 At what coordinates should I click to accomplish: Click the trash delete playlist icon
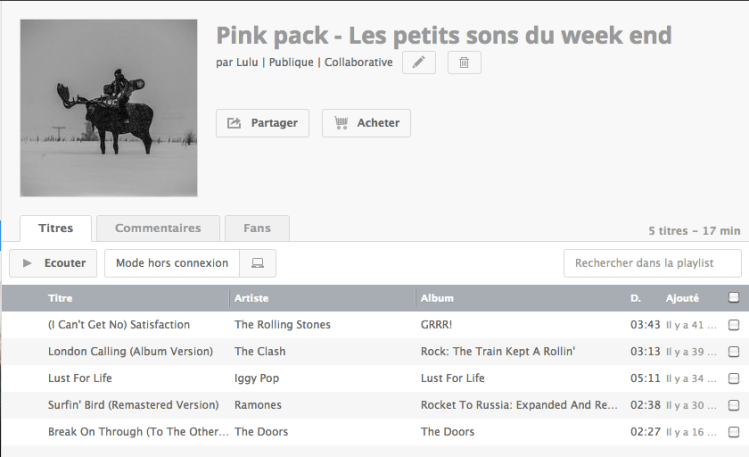point(464,63)
